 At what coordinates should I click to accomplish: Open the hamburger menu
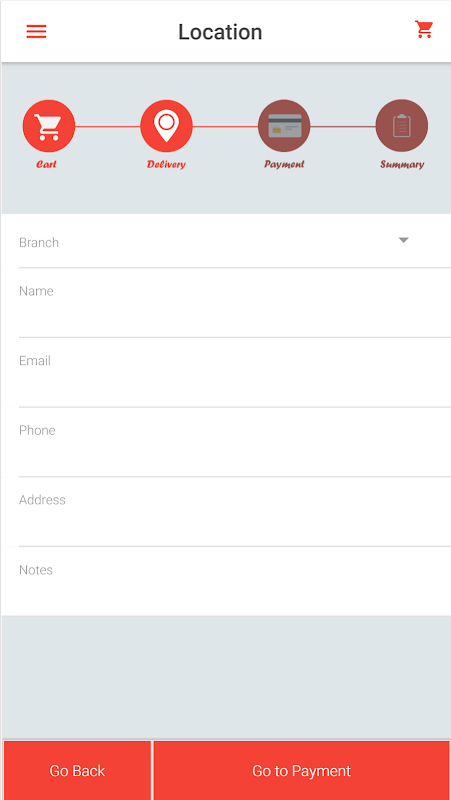point(36,32)
